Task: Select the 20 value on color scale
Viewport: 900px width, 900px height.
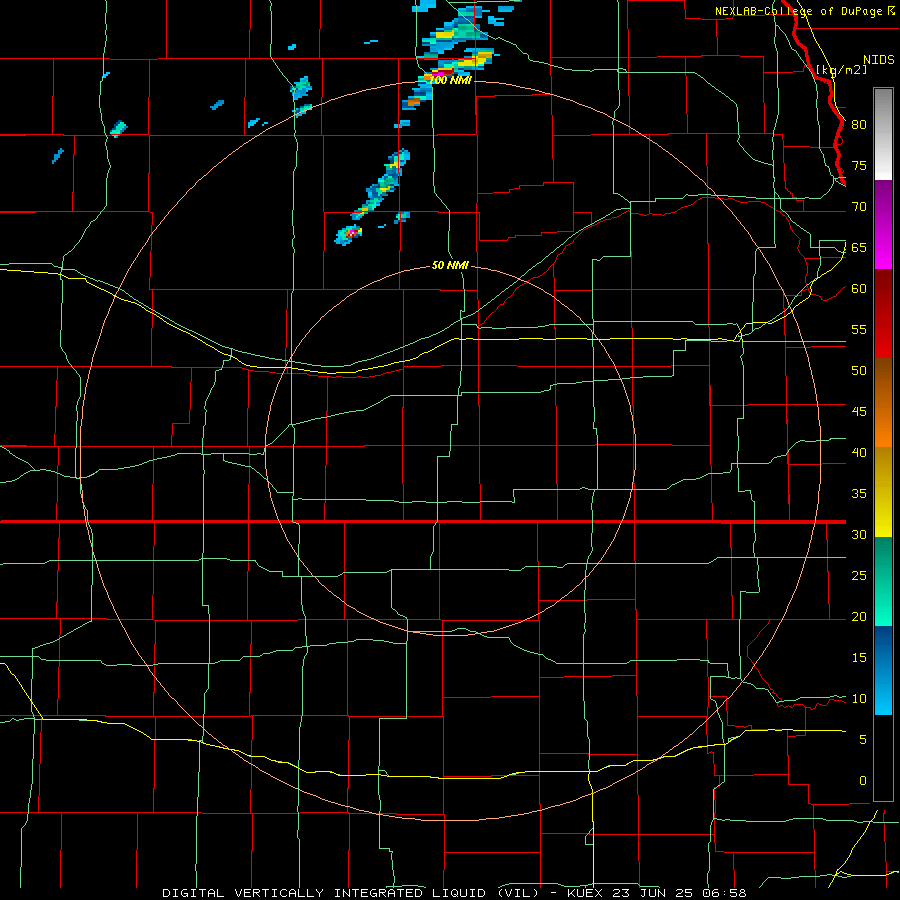Action: pos(859,617)
